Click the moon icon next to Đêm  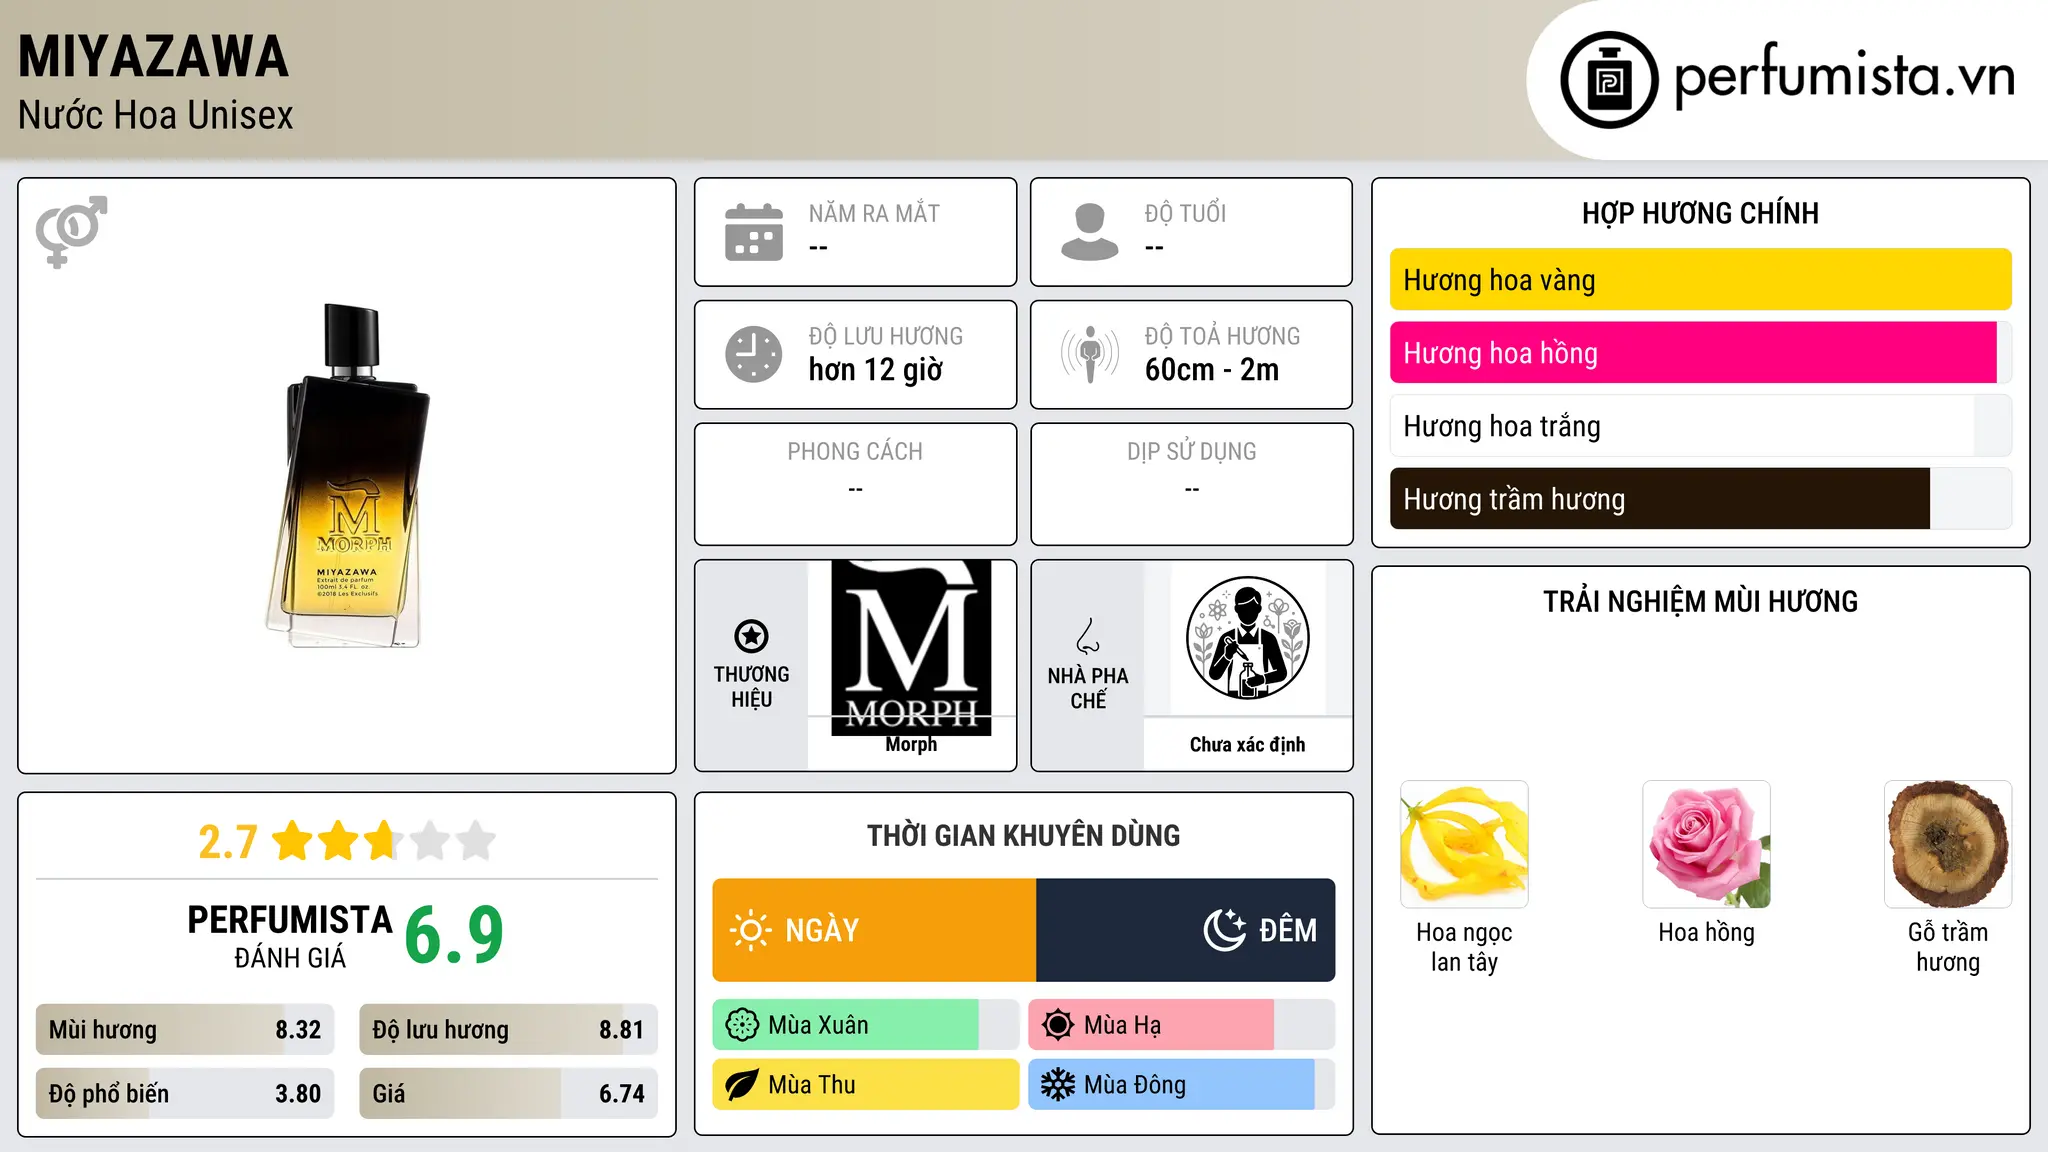pyautogui.click(x=1225, y=930)
